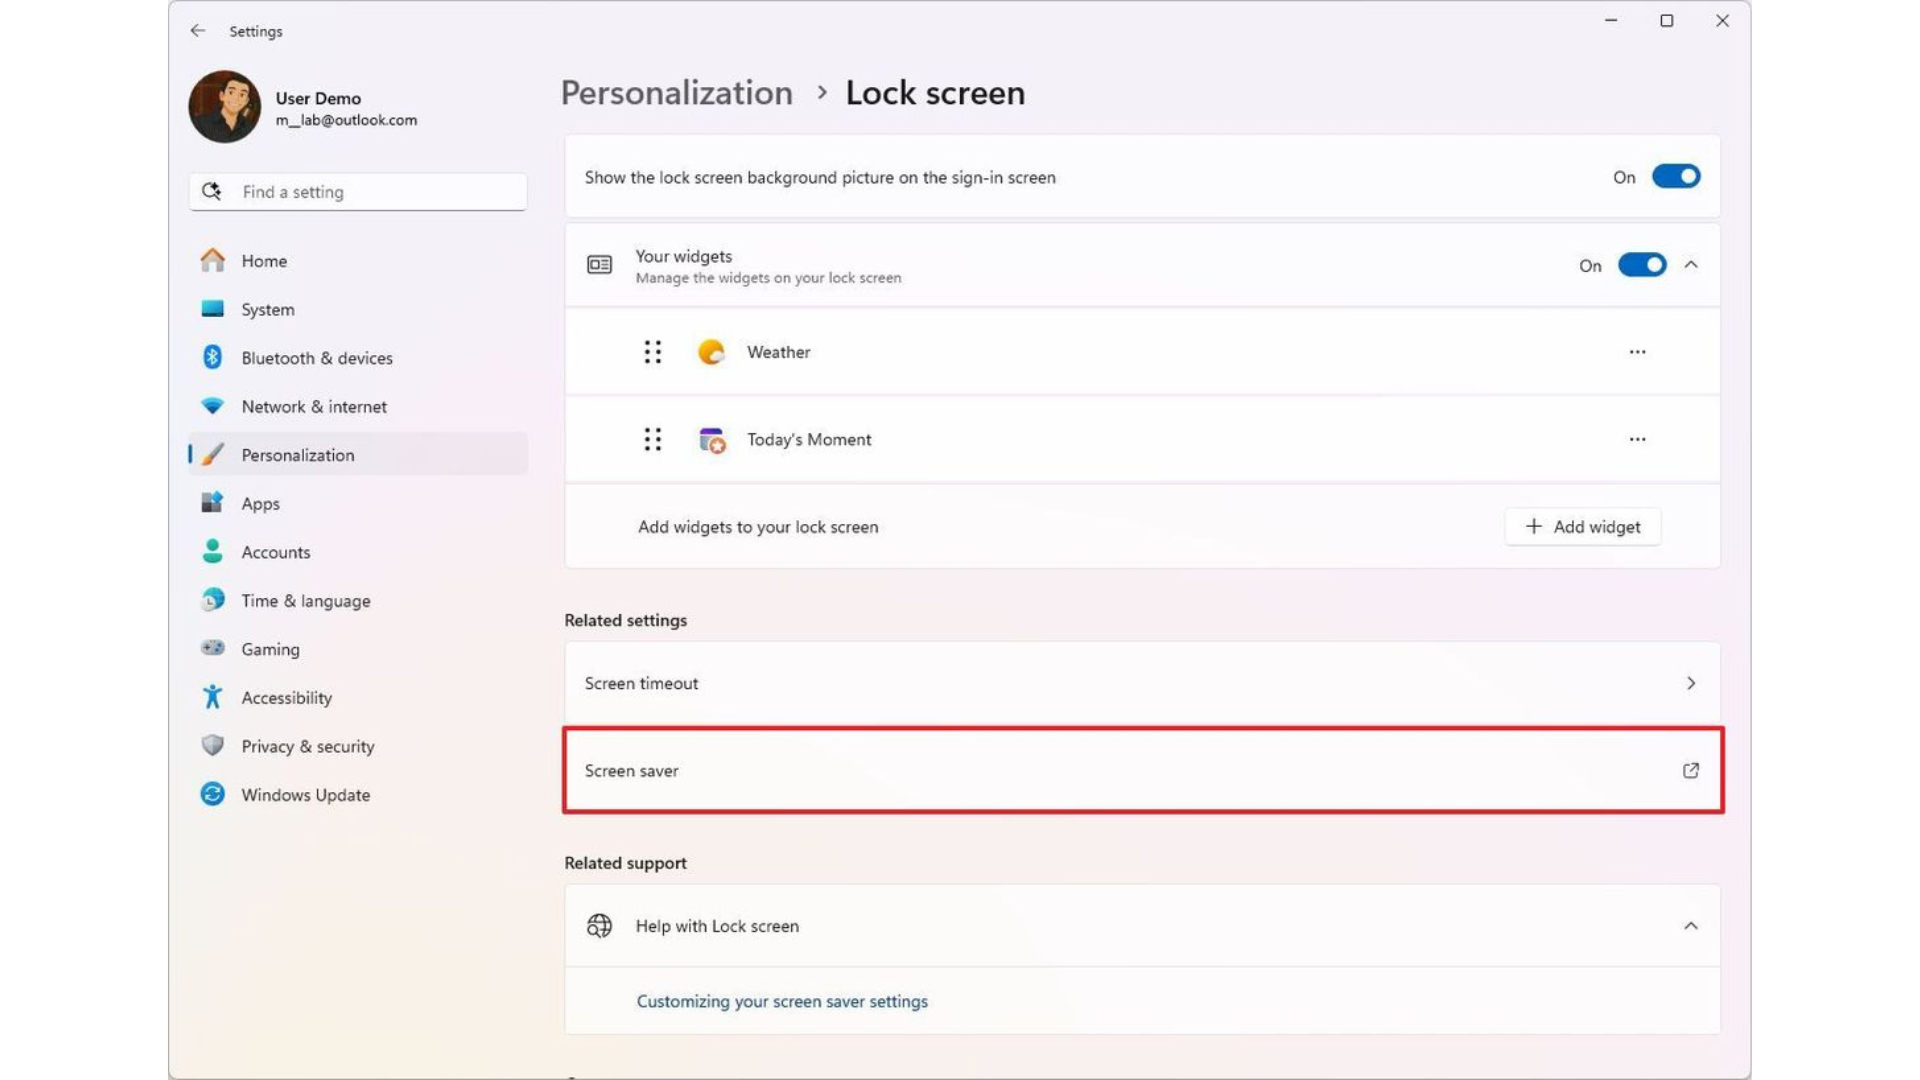This screenshot has height=1080, width=1920.
Task: Collapse the Your widgets section
Action: [x=1691, y=265]
